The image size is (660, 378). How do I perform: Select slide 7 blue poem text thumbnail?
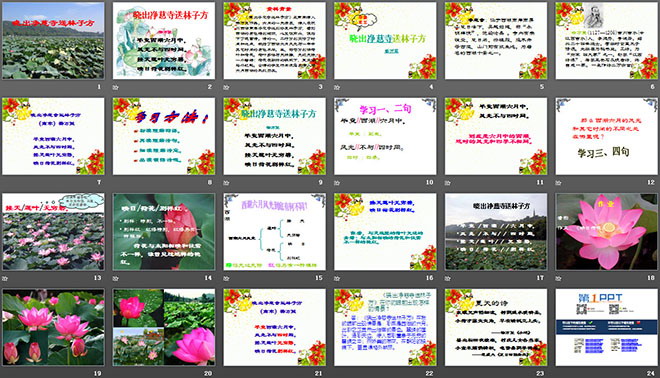pyautogui.click(x=53, y=136)
